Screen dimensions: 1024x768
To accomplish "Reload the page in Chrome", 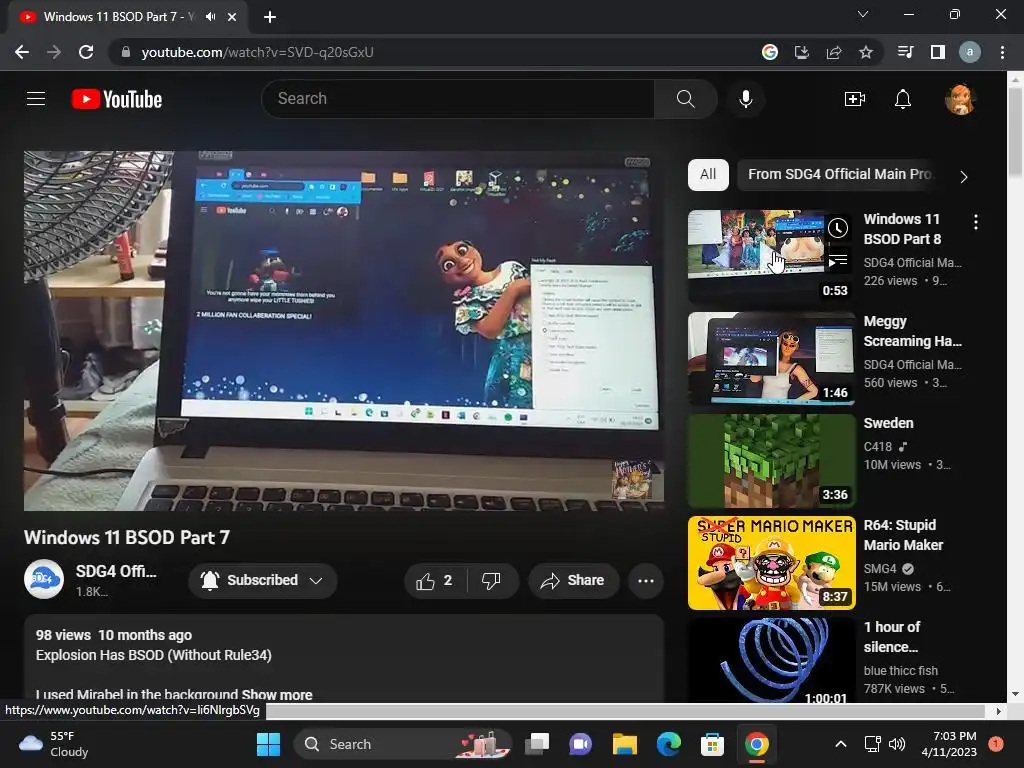I will pyautogui.click(x=86, y=52).
